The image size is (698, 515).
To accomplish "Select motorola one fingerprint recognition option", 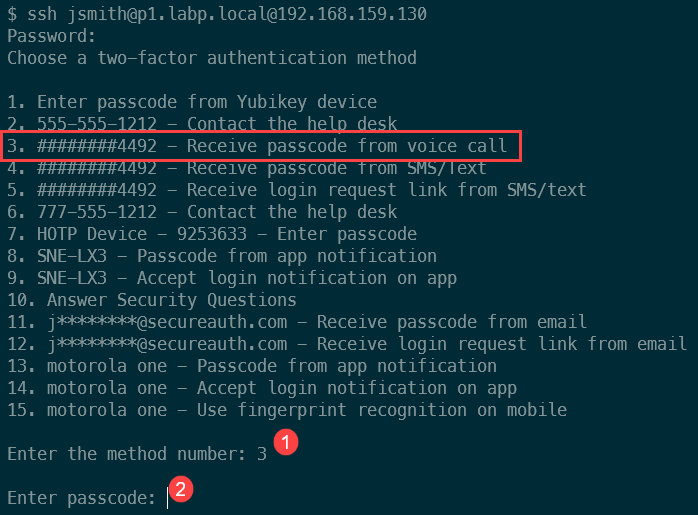I will click(287, 410).
